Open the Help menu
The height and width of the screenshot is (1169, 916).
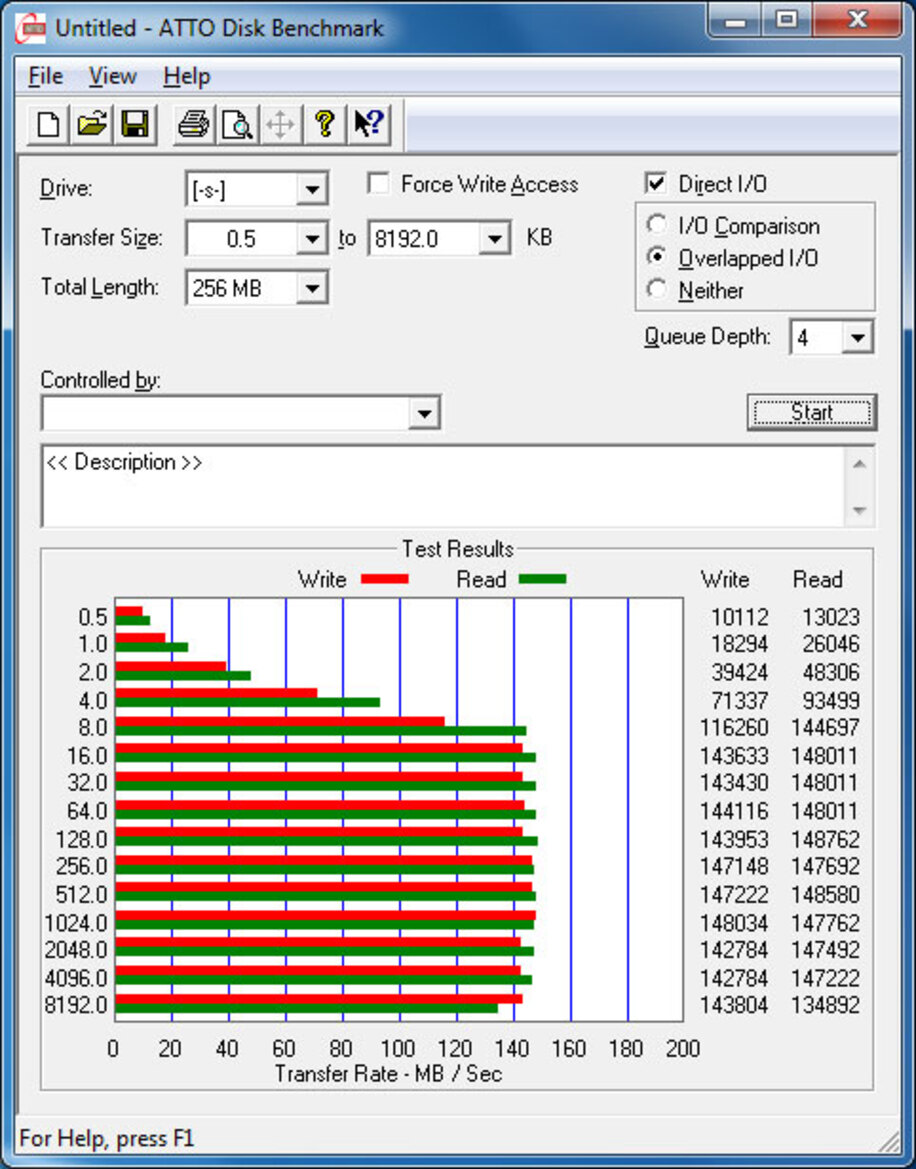coord(186,76)
